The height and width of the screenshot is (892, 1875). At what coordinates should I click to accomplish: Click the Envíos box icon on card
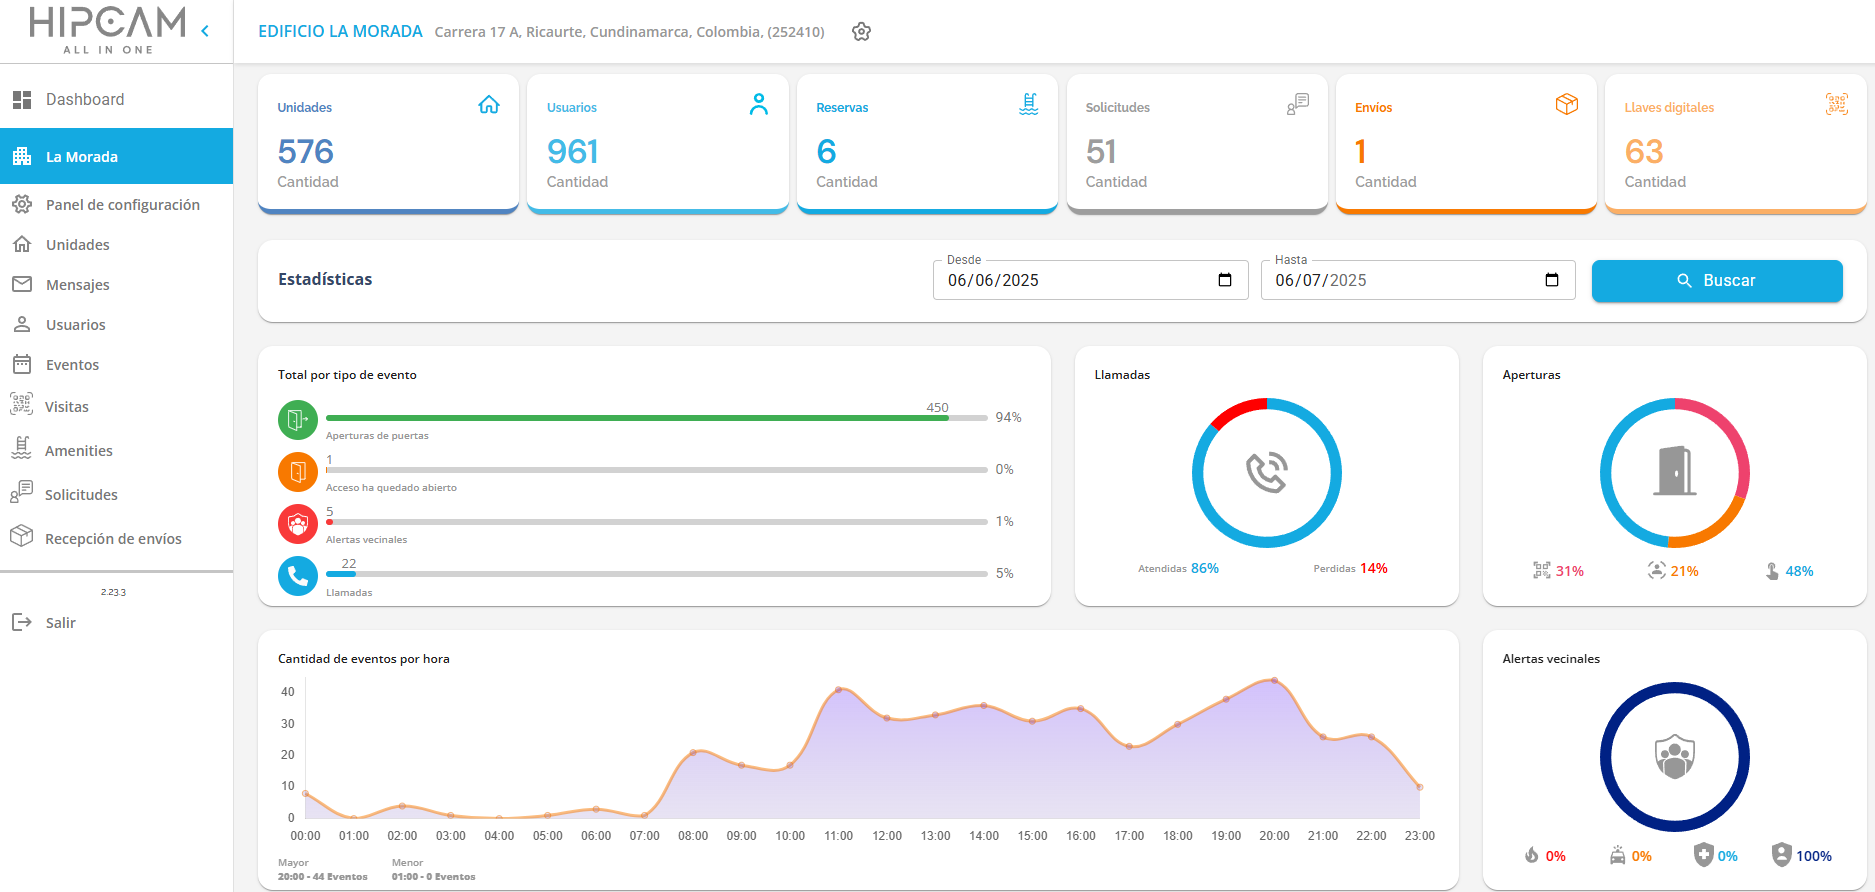(1567, 104)
